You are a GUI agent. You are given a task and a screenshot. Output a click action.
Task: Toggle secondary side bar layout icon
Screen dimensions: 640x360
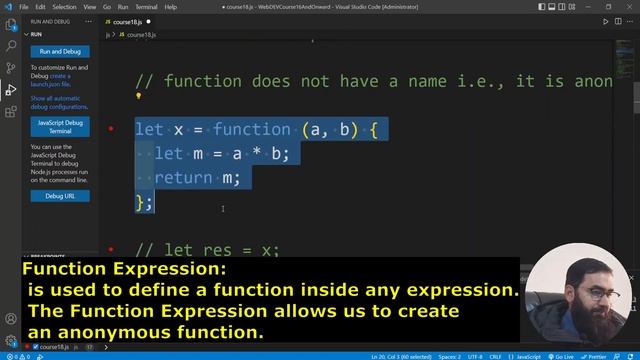pyautogui.click(x=562, y=7)
